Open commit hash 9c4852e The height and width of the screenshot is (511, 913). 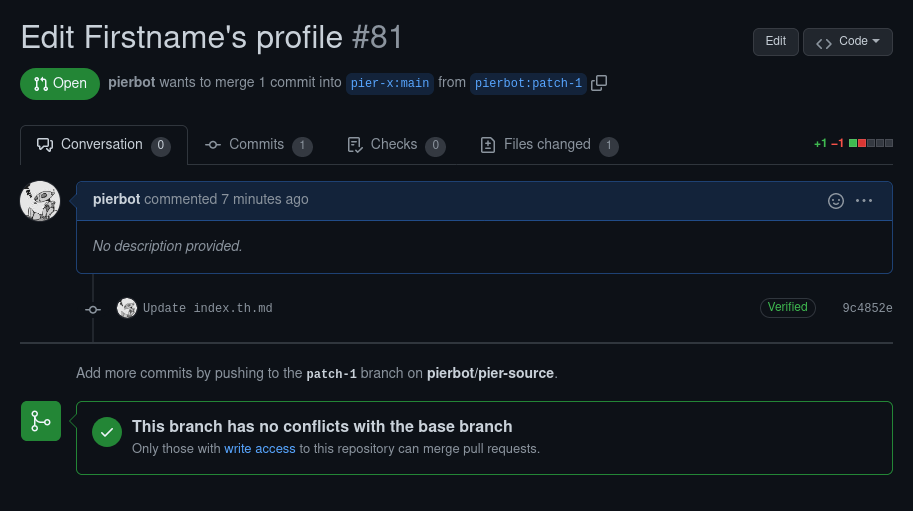[x=867, y=308]
